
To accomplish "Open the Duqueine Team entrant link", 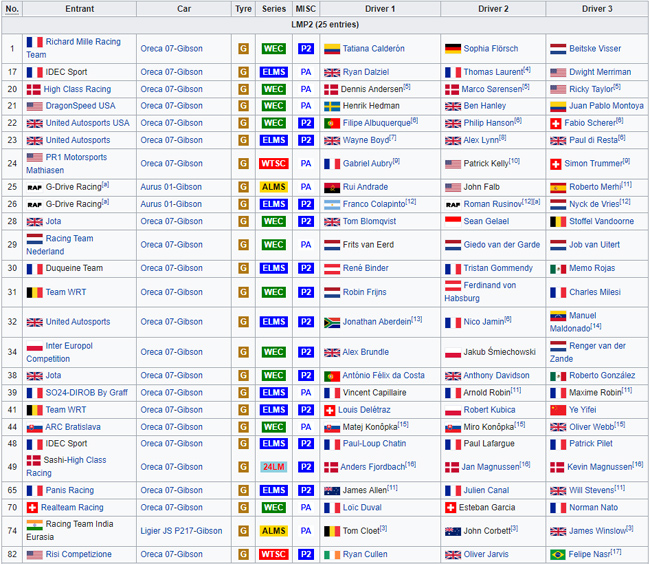I will [74, 269].
